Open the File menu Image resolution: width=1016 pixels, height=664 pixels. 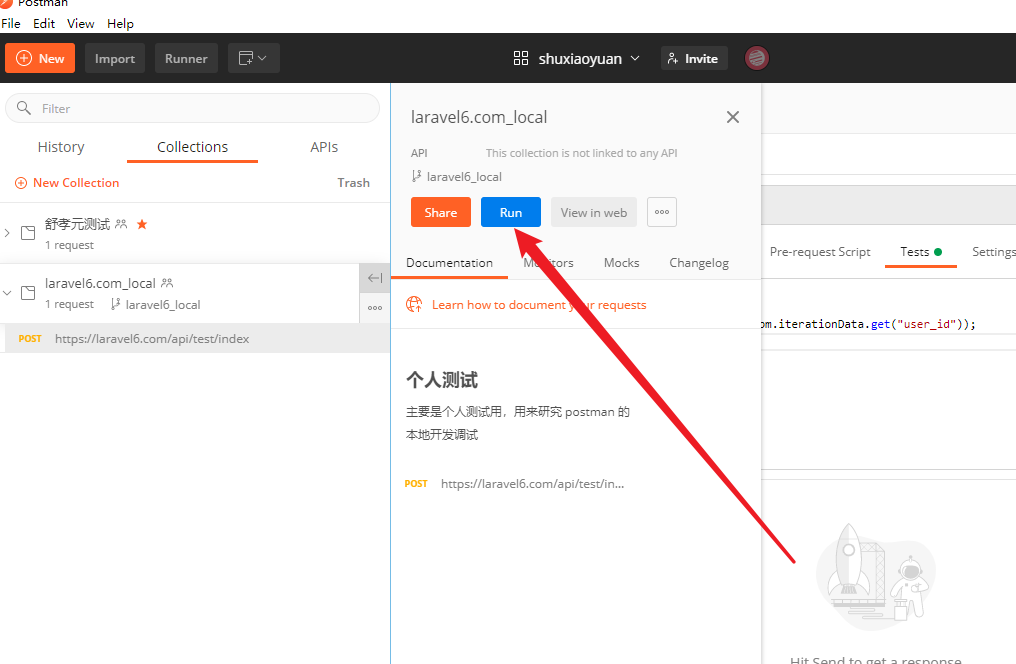coord(11,23)
